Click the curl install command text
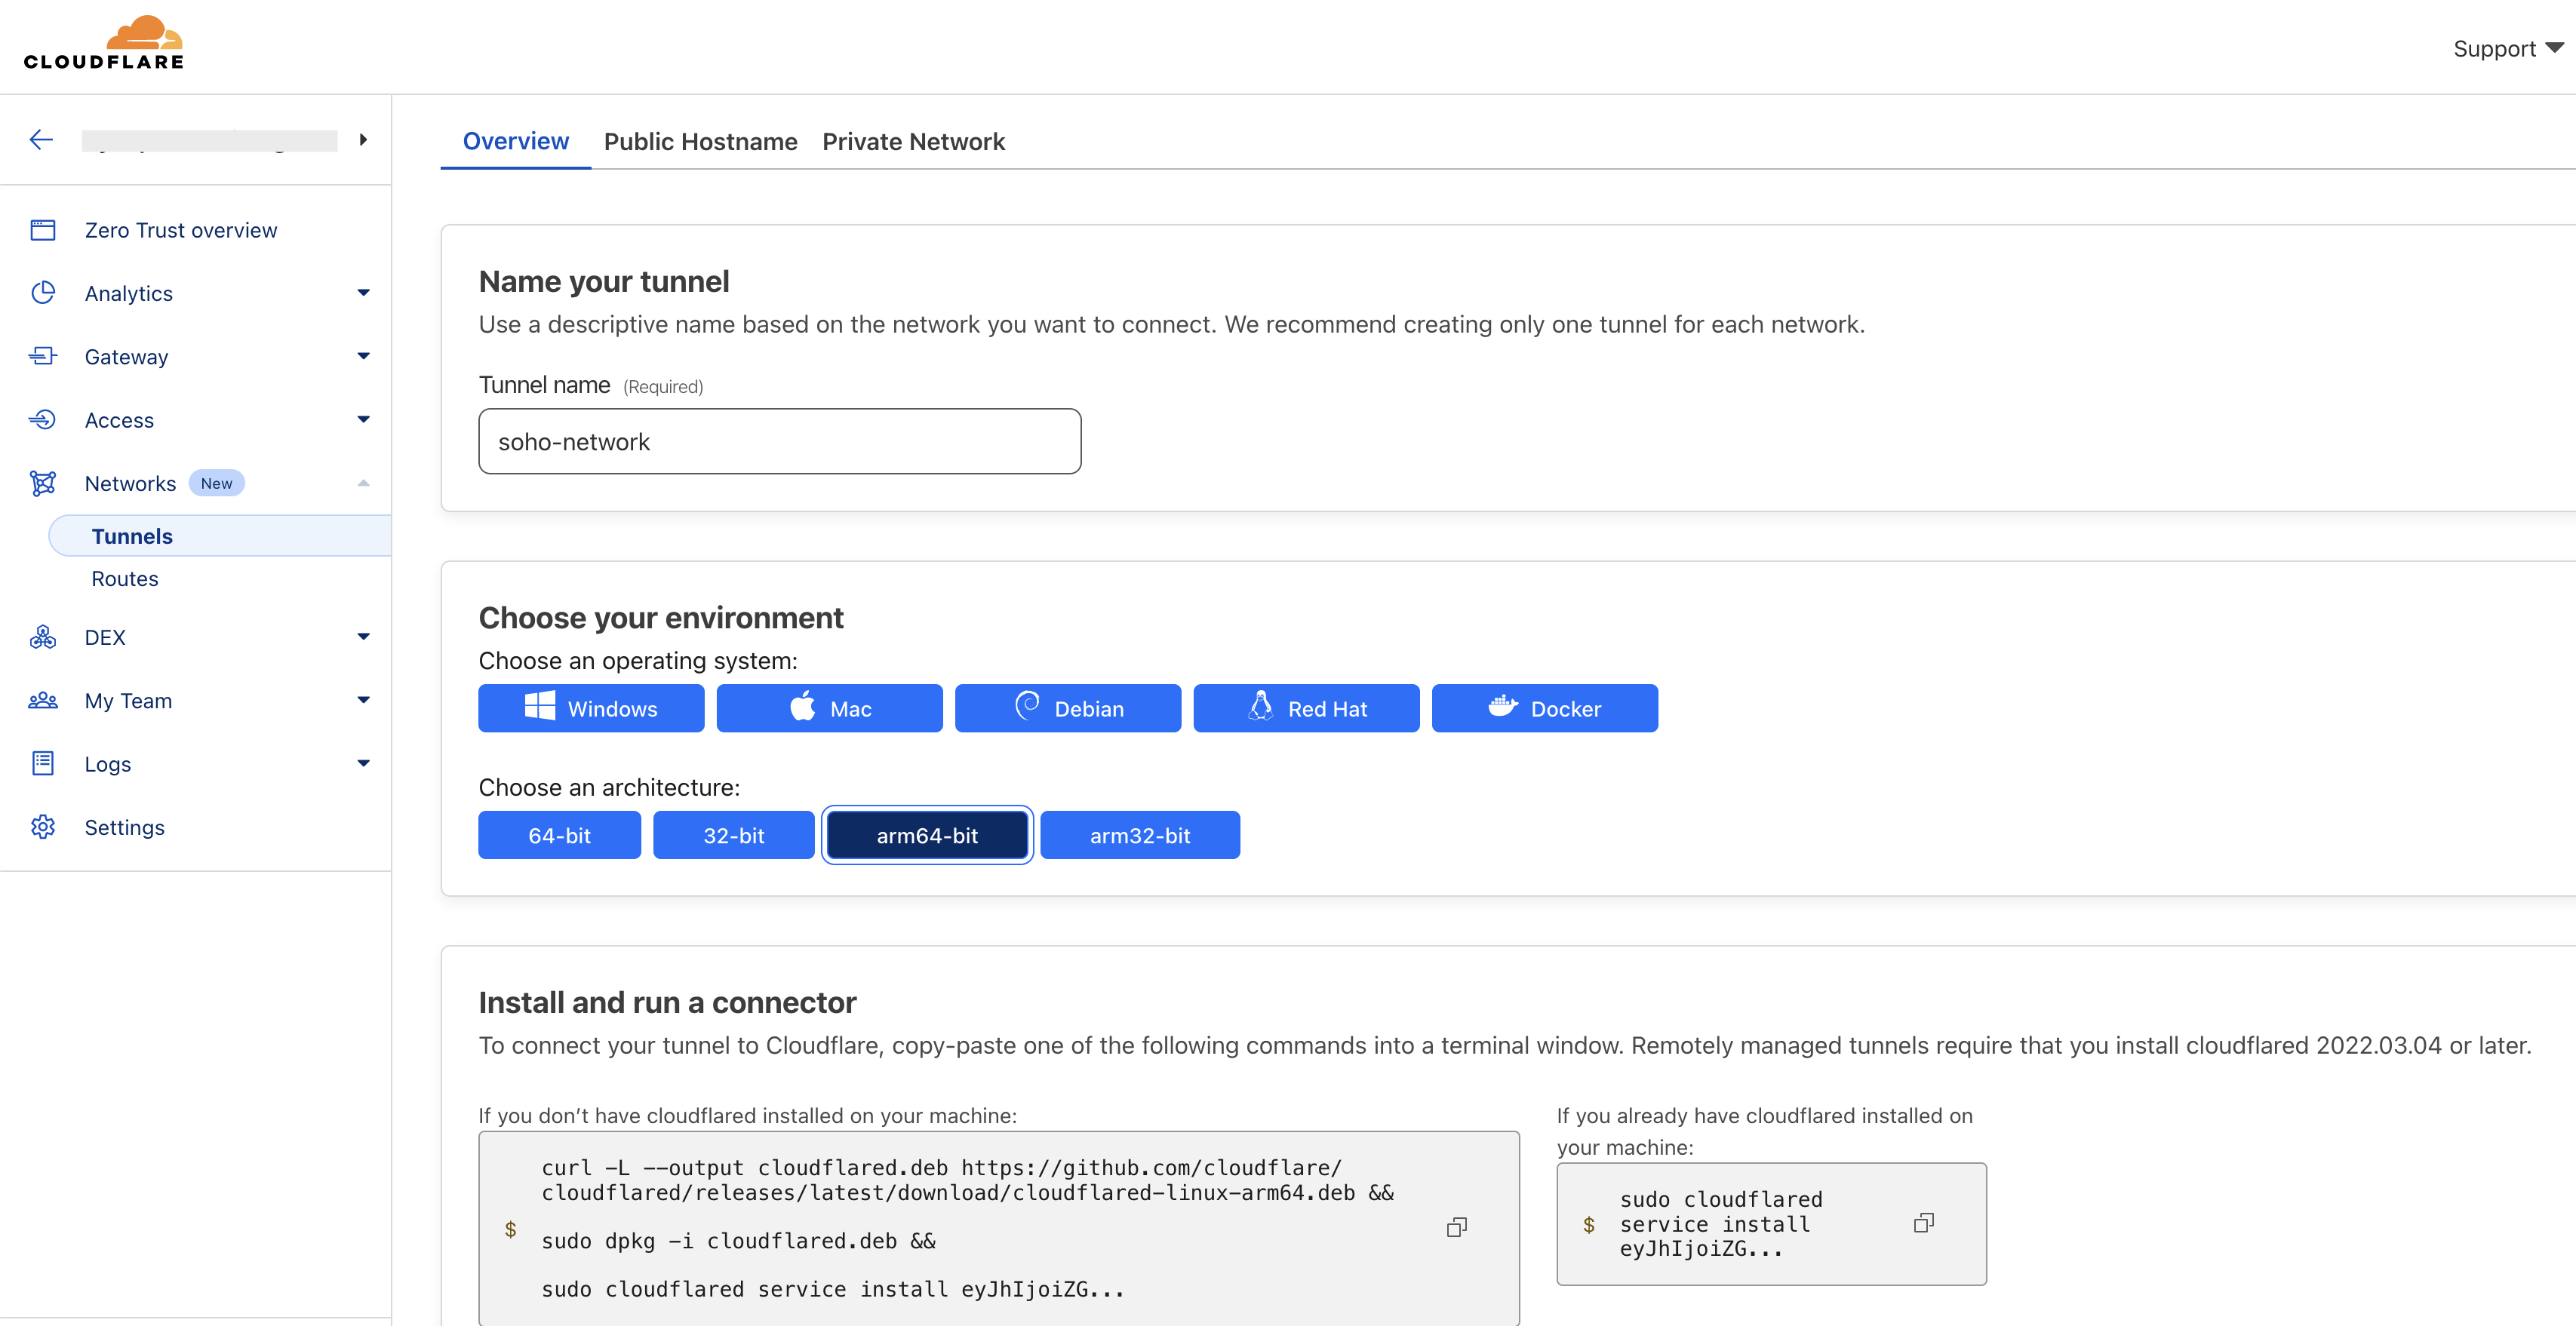Screen dimensions: 2576x1326 [x=967, y=1180]
